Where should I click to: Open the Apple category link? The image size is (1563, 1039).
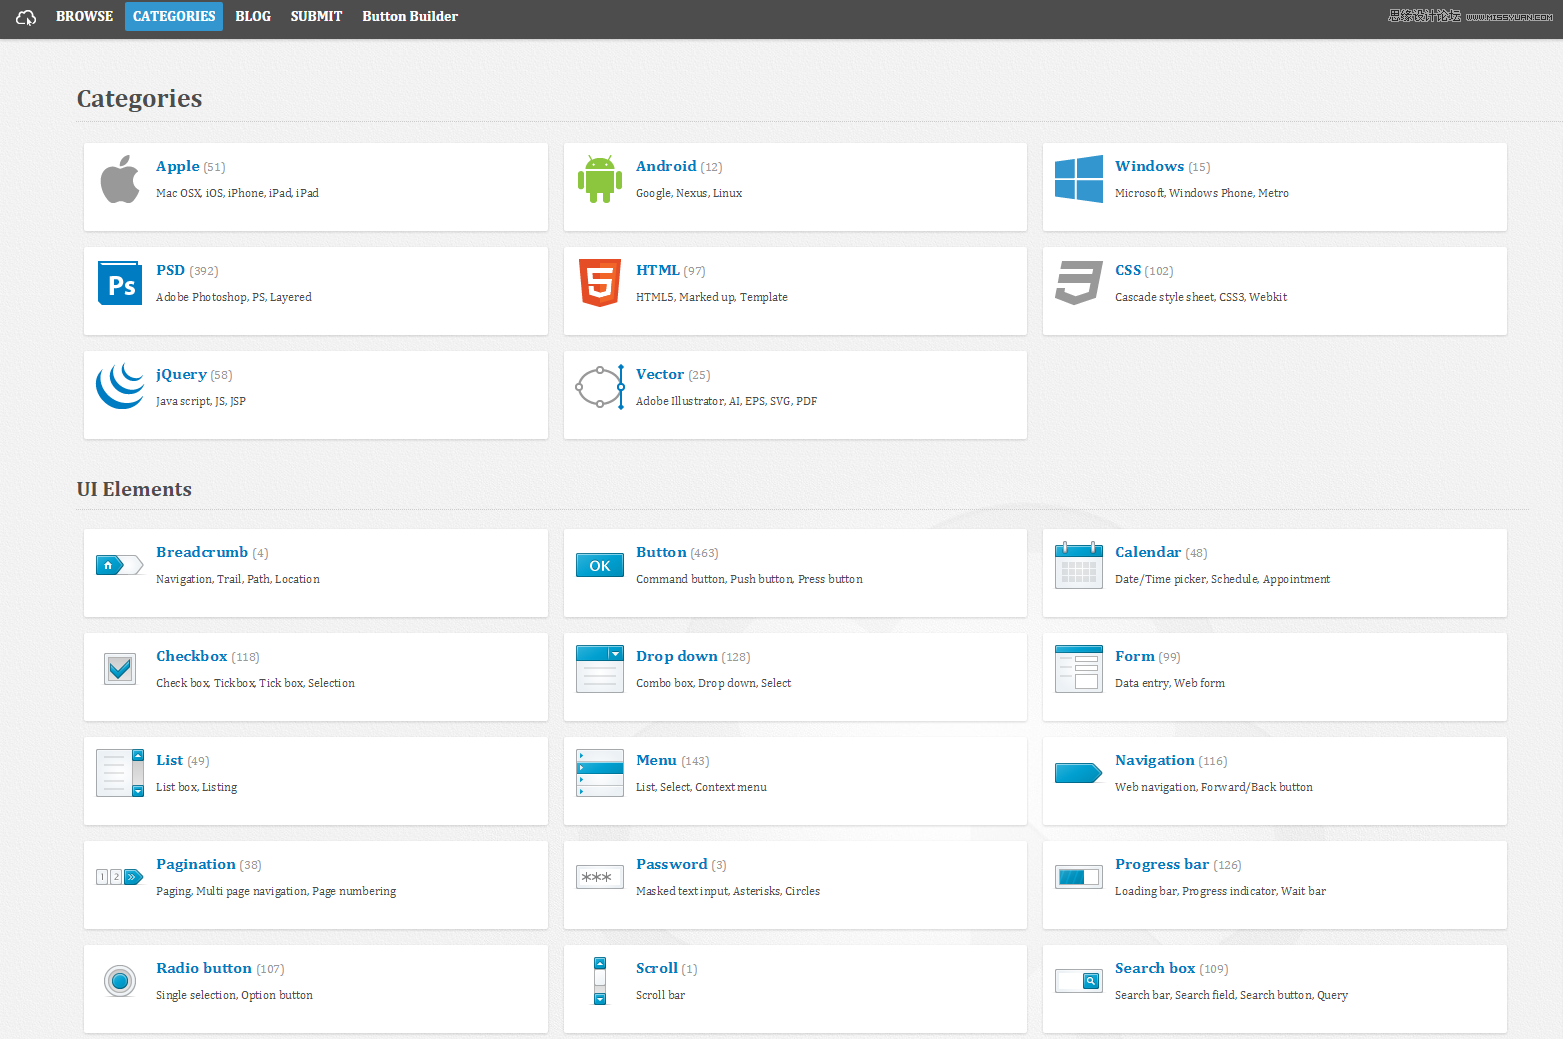178,167
